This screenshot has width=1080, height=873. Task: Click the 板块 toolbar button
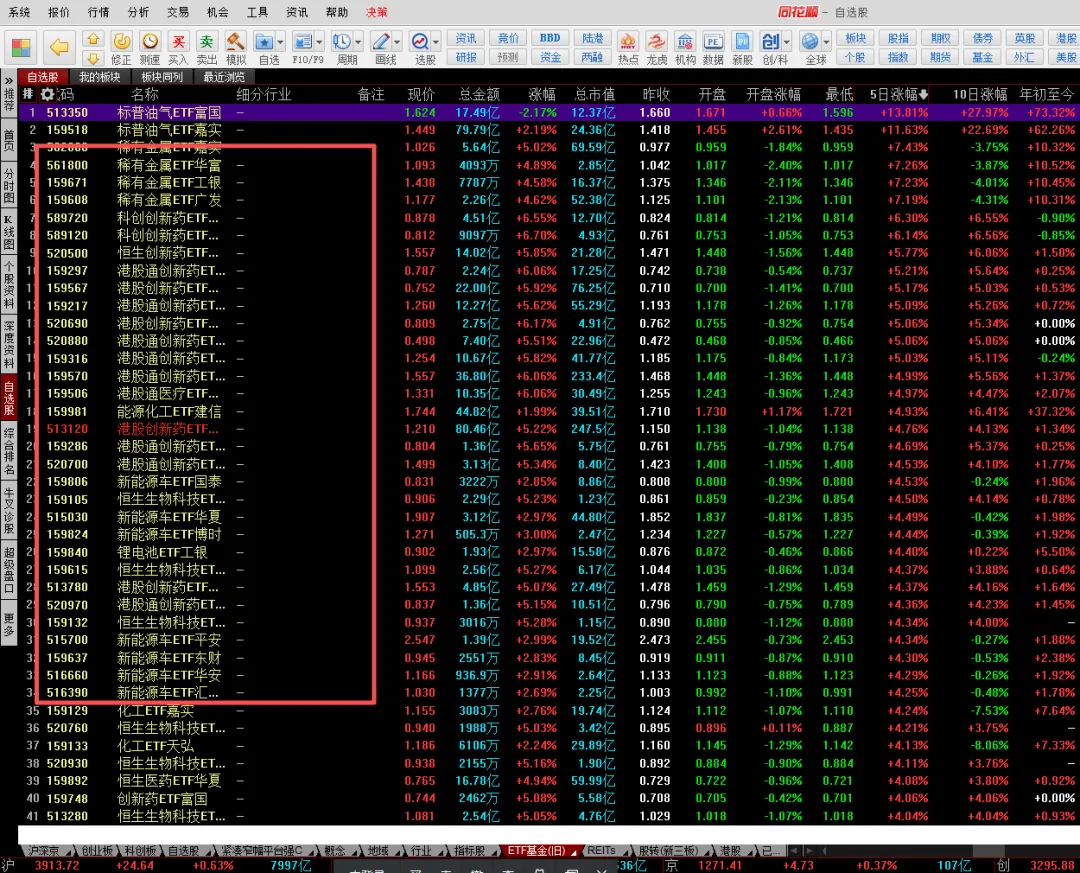click(x=856, y=38)
